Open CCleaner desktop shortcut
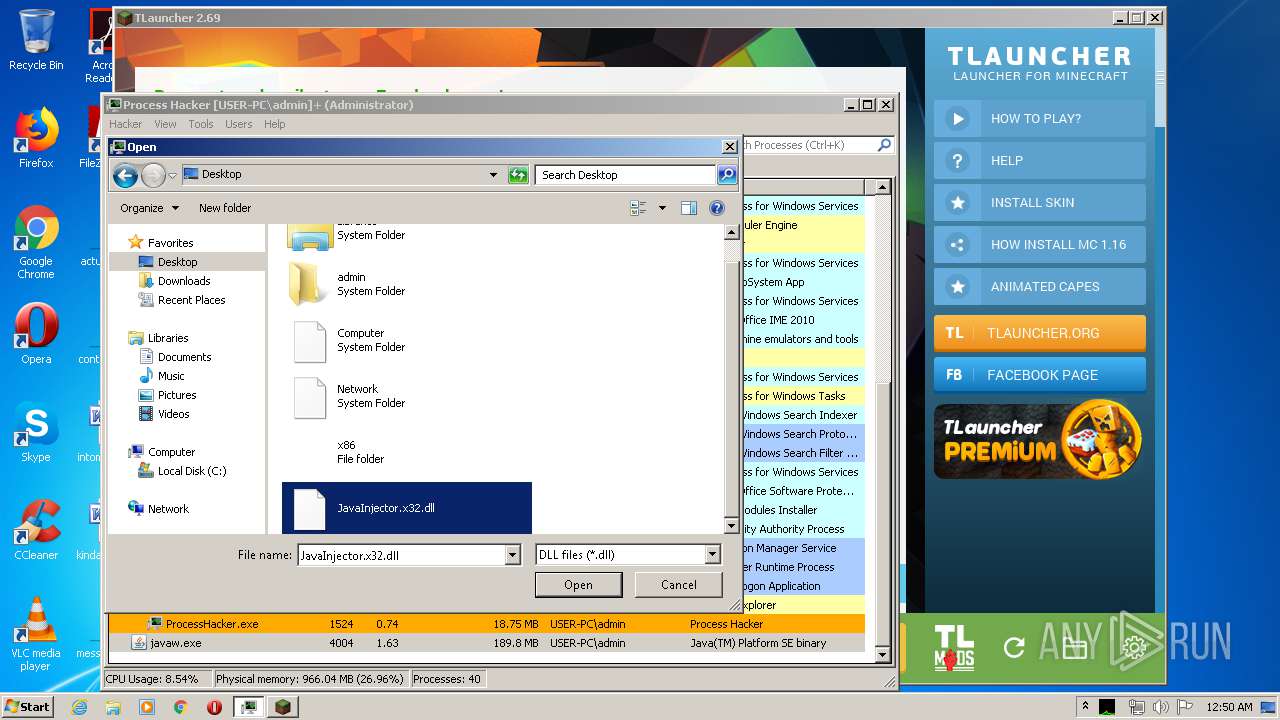Viewport: 1280px width, 720px height. tap(36, 530)
